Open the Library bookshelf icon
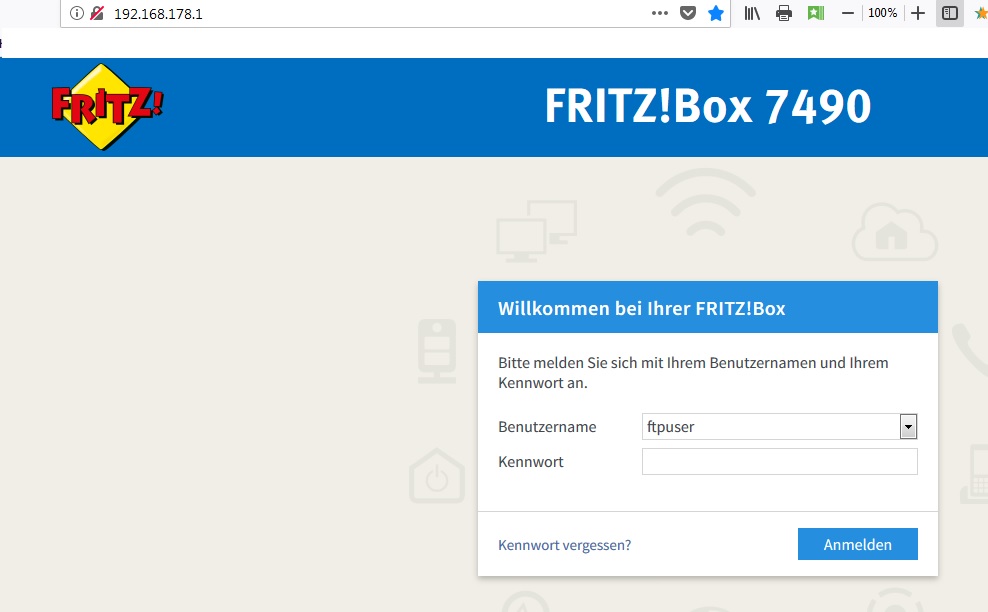Viewport: 988px width, 612px height. coord(752,13)
